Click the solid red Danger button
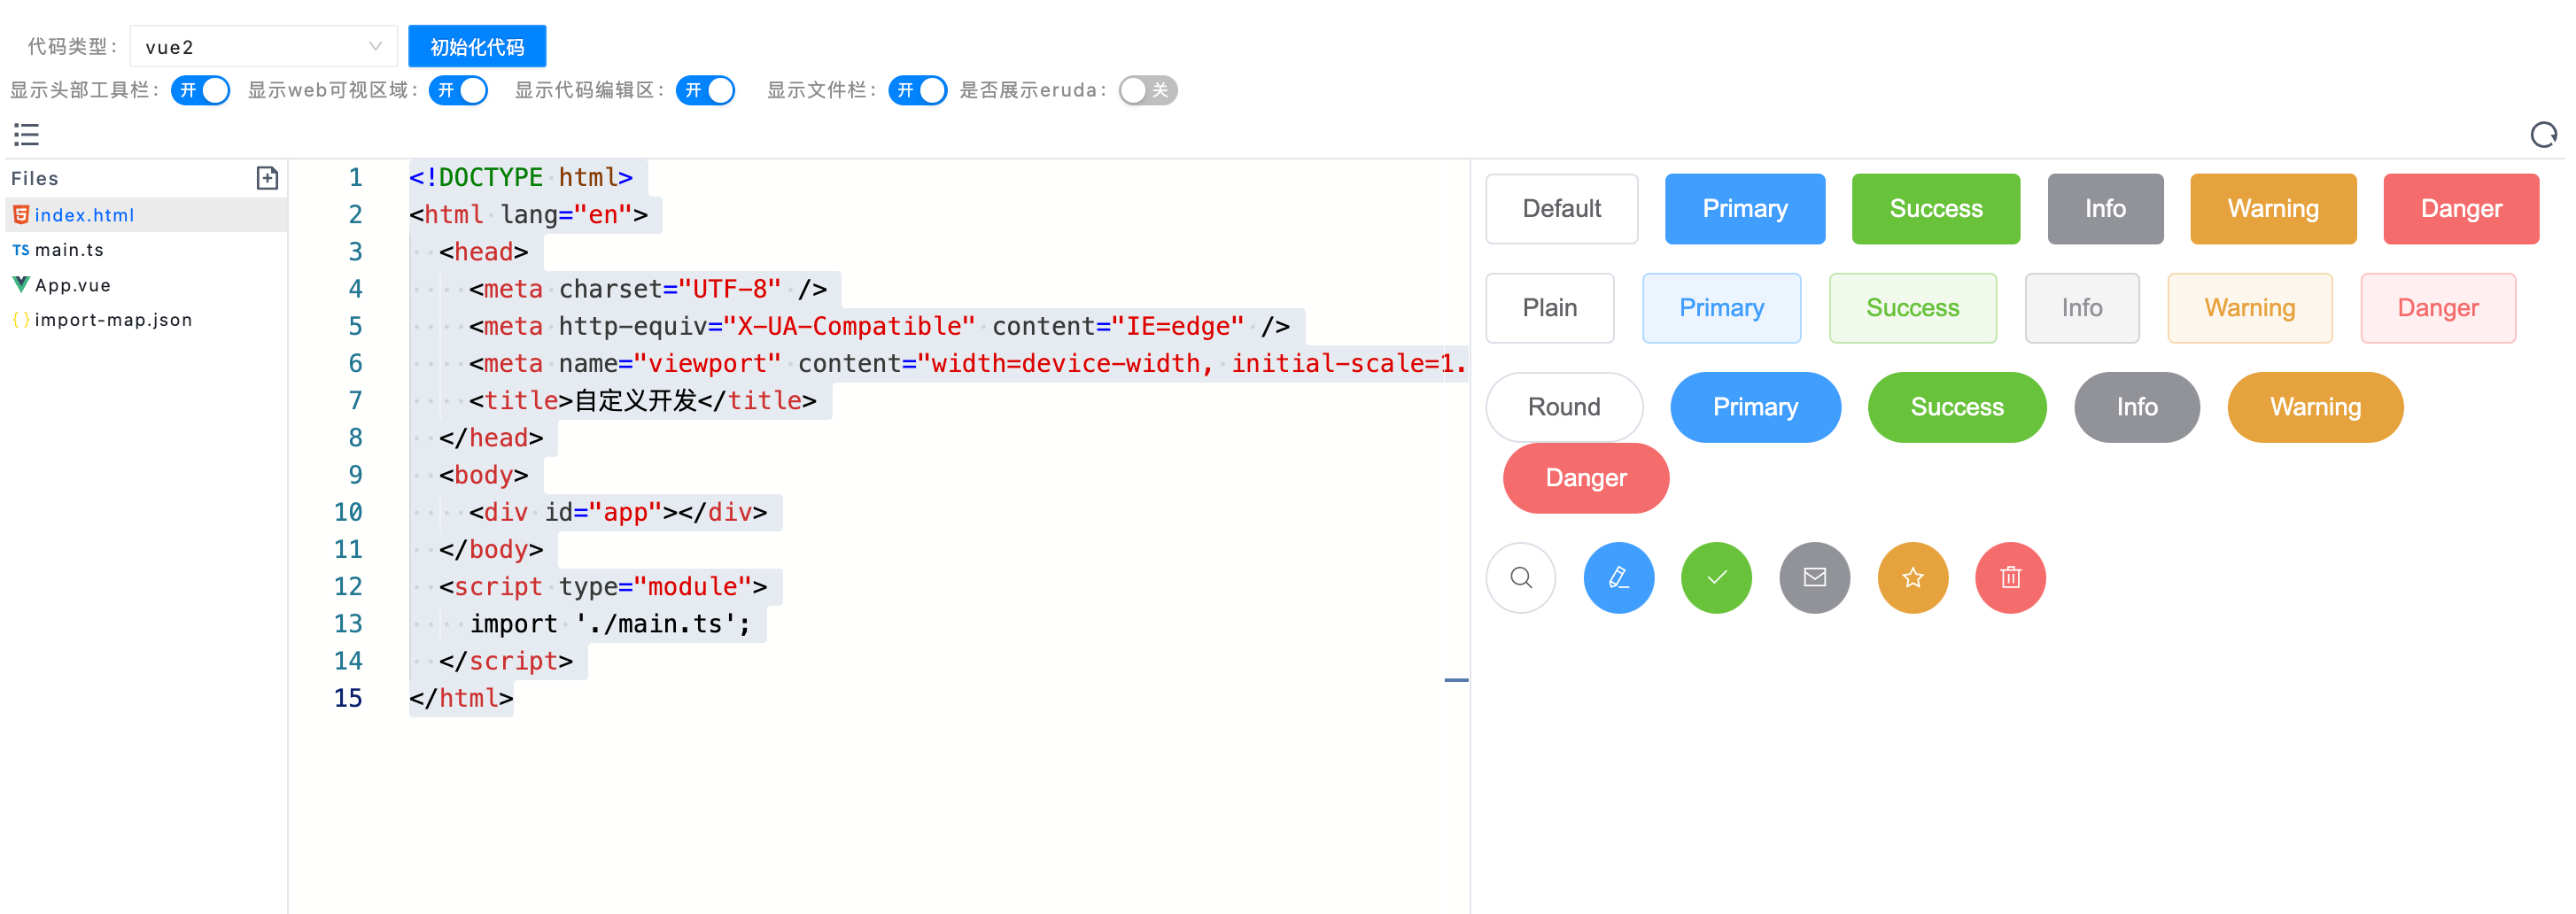Screen dimensions: 2576x914 click(2461, 209)
